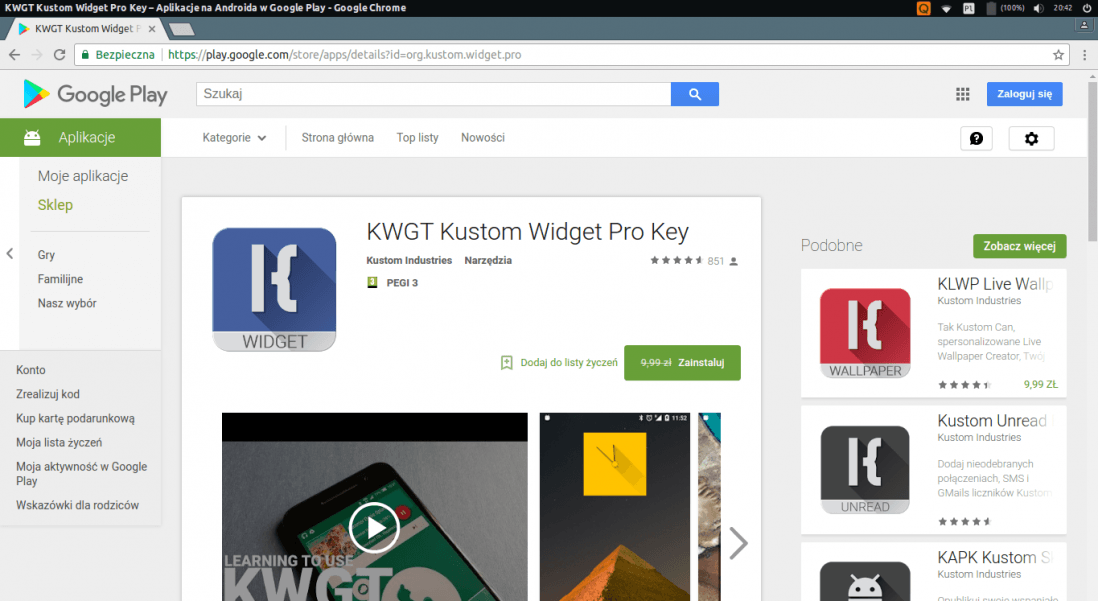Click the KAPK Kustom app icon

pos(865,581)
